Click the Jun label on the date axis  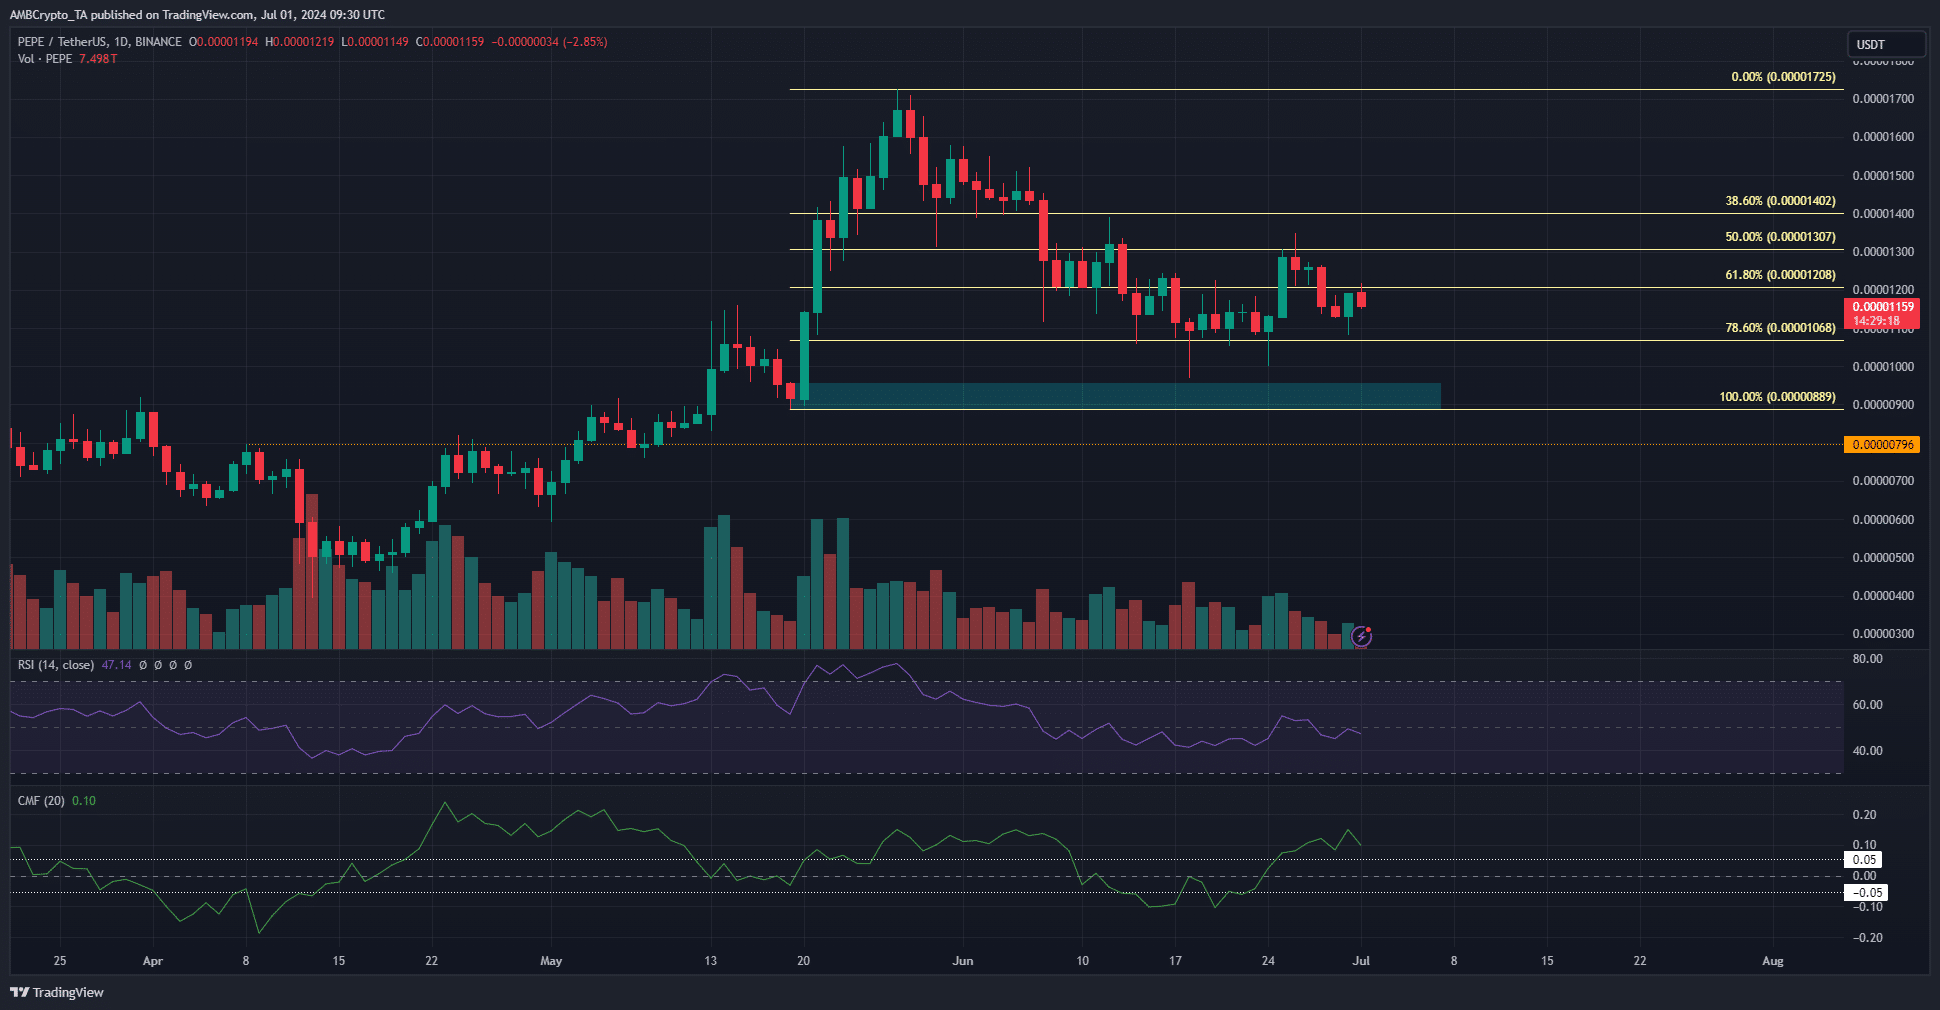pyautogui.click(x=963, y=961)
